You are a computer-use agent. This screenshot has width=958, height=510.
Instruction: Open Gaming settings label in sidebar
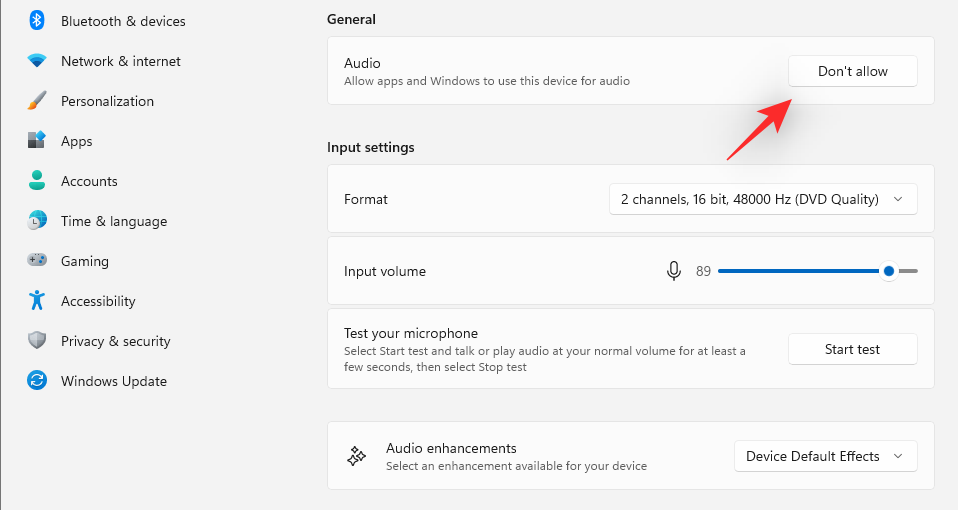coord(85,261)
